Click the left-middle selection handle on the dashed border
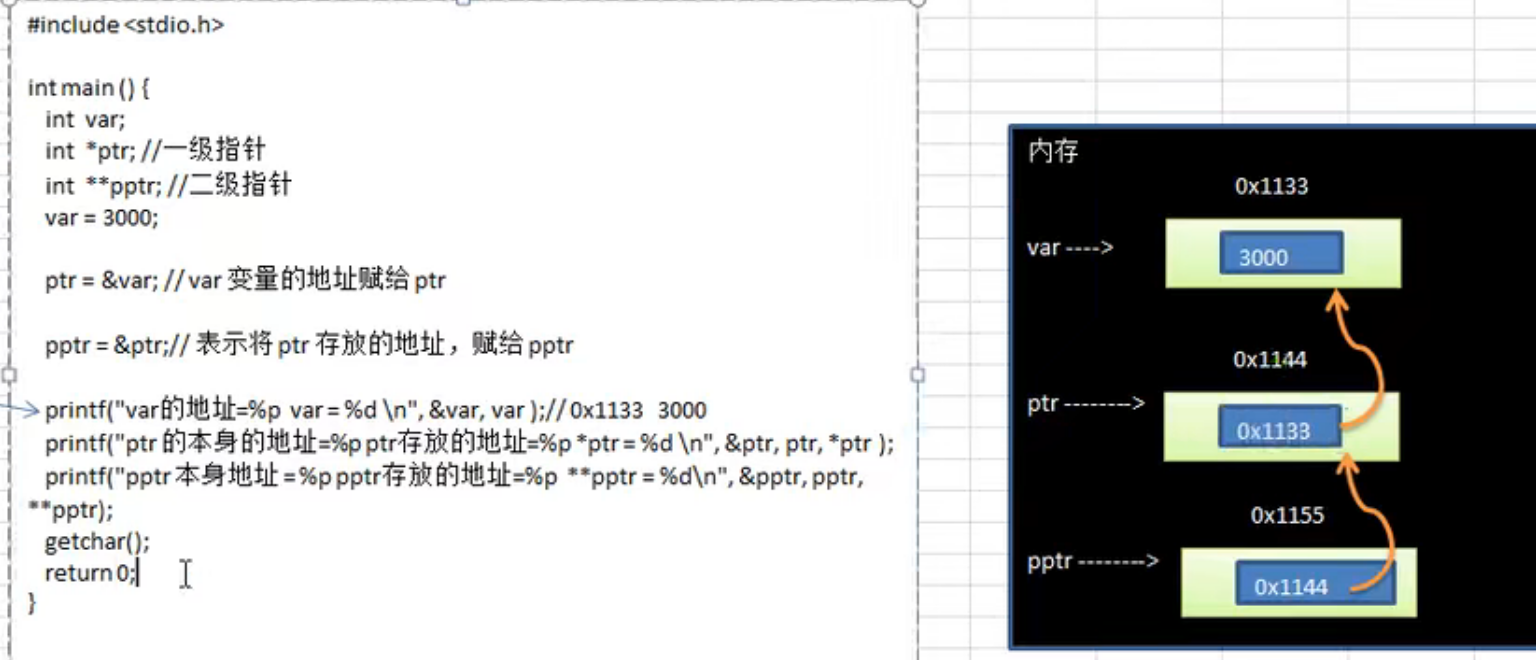 (x=9, y=376)
